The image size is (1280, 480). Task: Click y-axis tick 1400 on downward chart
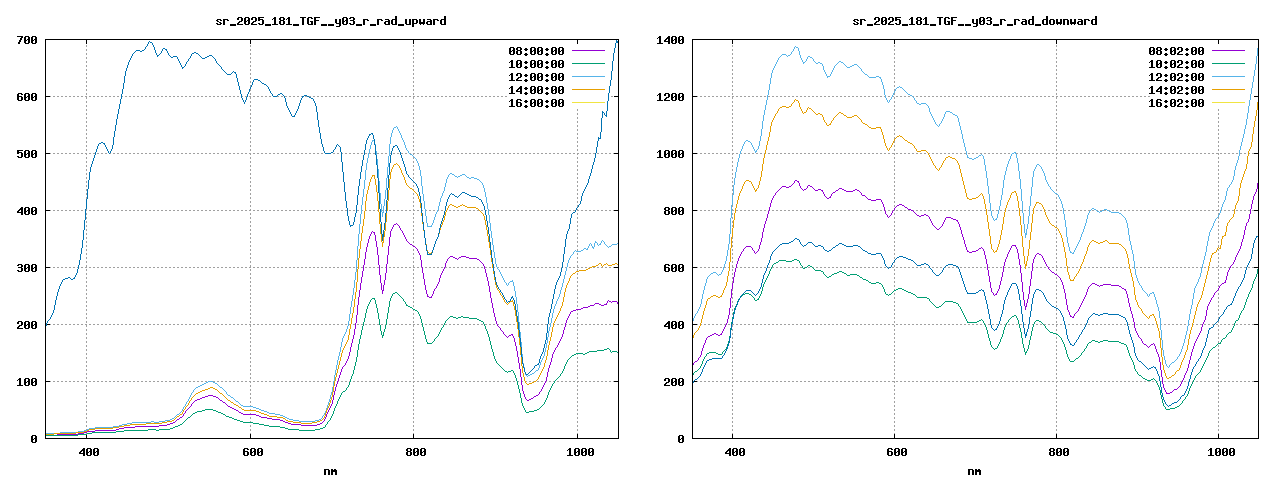tap(670, 40)
